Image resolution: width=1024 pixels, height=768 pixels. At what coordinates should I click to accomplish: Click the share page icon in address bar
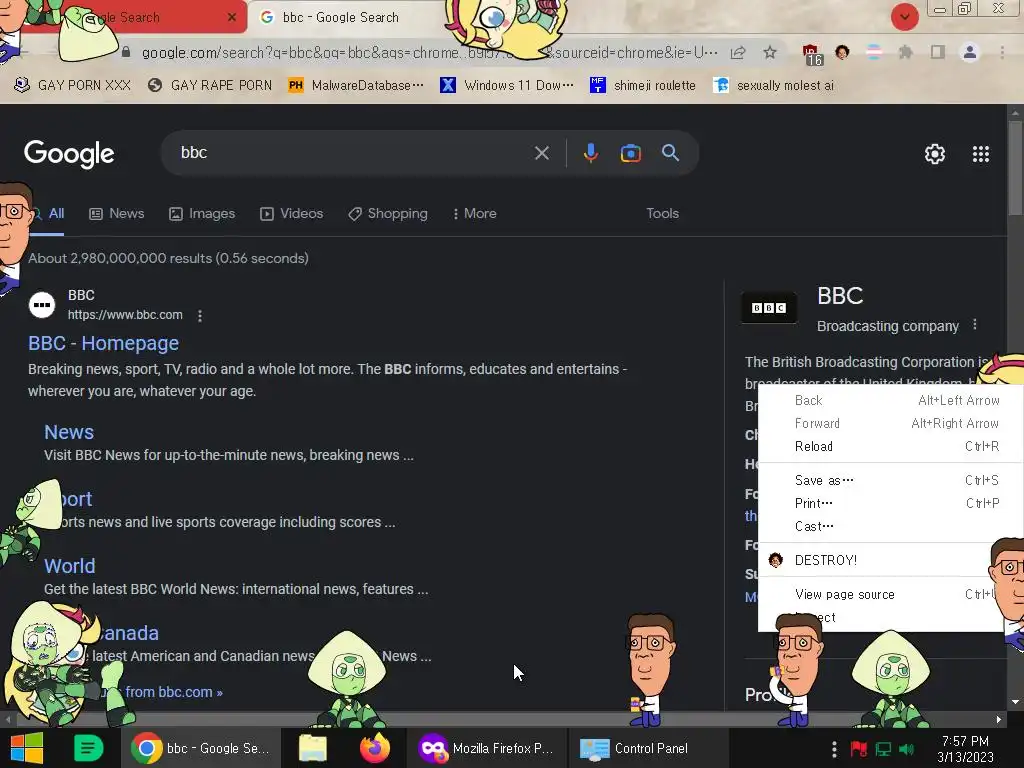pos(738,53)
